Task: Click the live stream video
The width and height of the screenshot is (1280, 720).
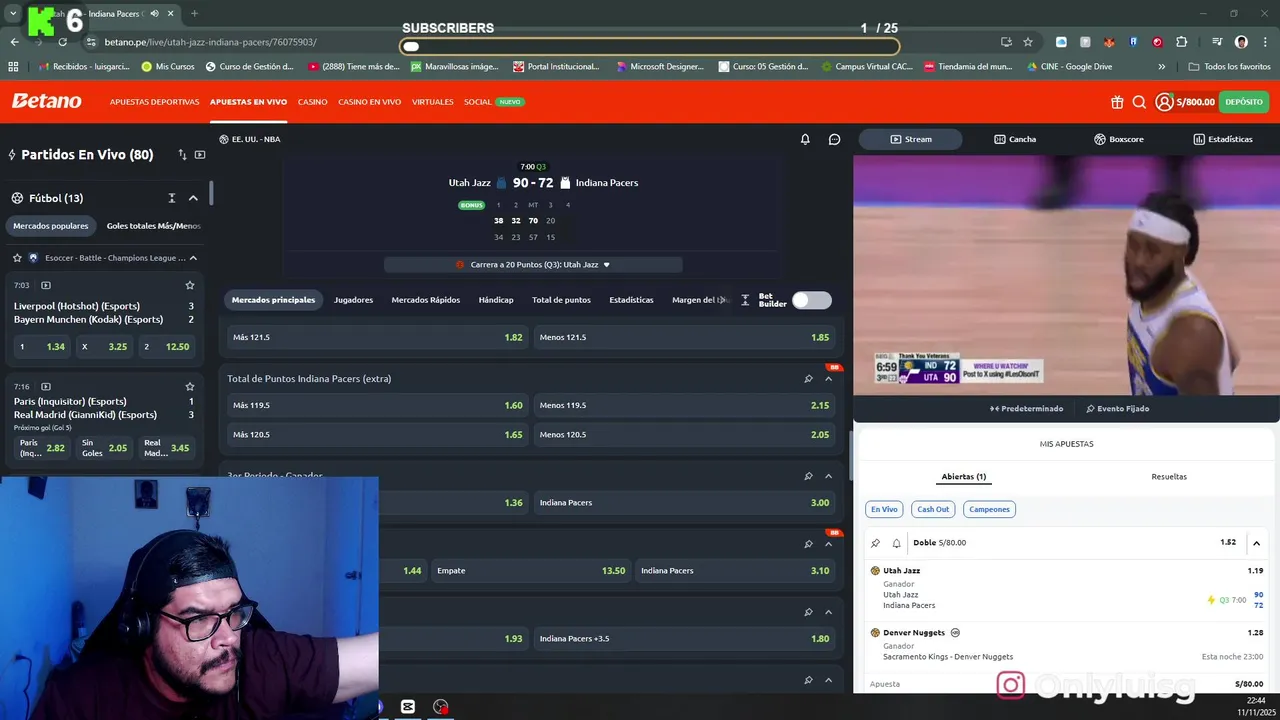Action: tap(1066, 275)
